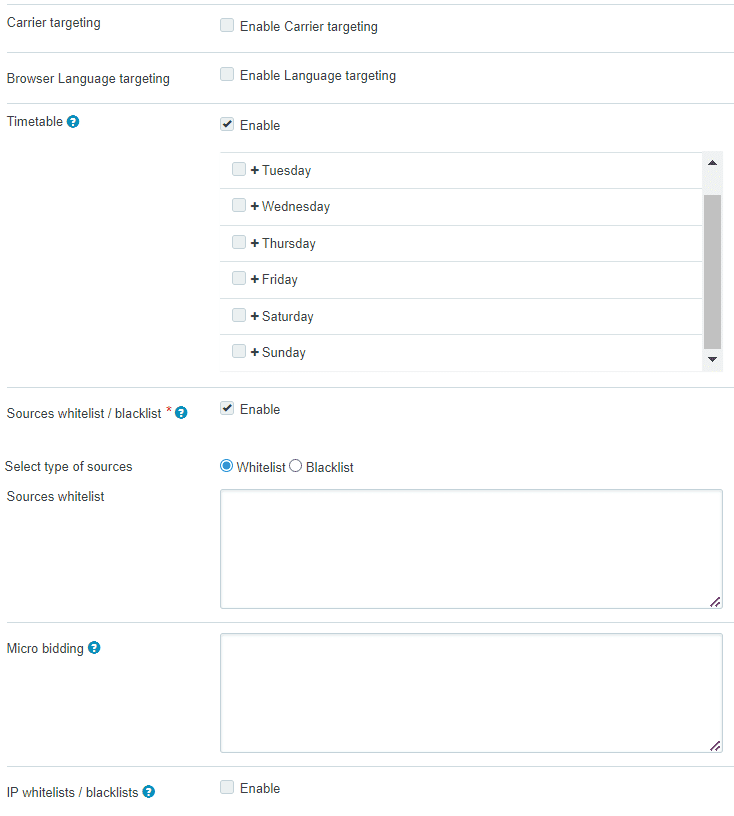
Task: Click resize grip of Micro bidding box
Action: tap(715, 746)
